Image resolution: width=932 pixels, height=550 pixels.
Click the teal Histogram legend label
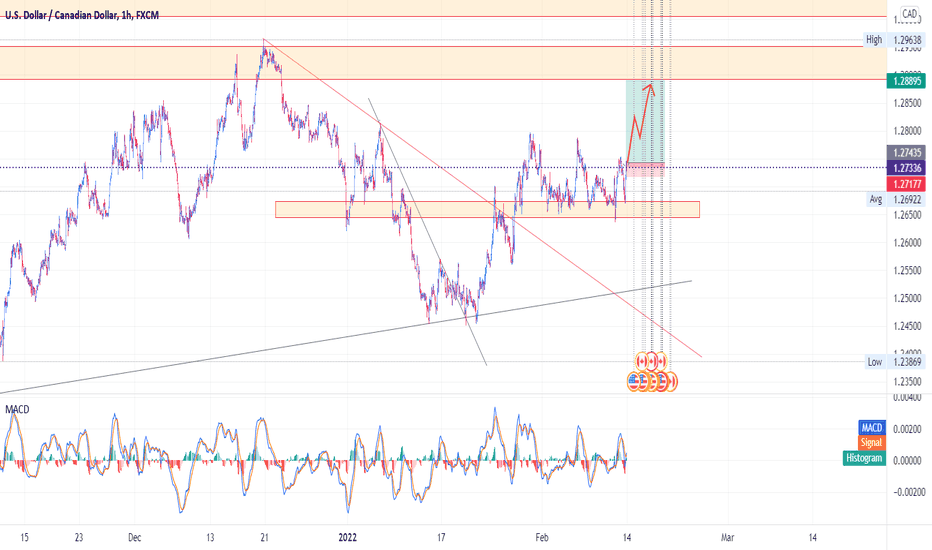click(x=864, y=458)
